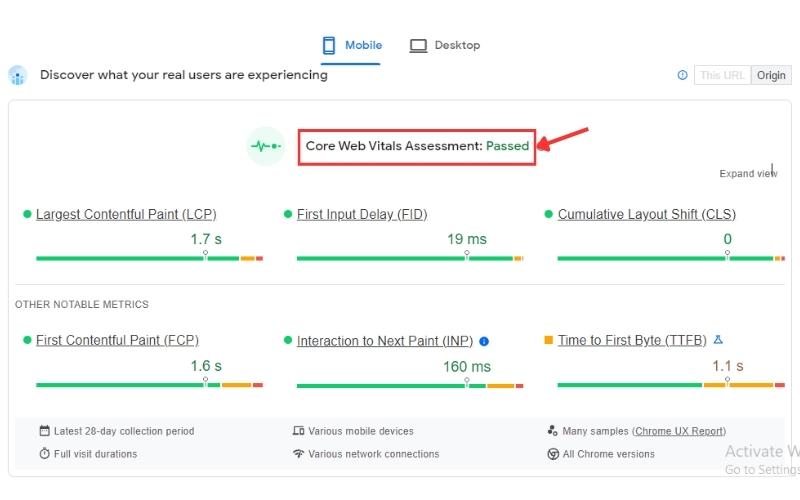Switch to Origin data view

pos(771,75)
